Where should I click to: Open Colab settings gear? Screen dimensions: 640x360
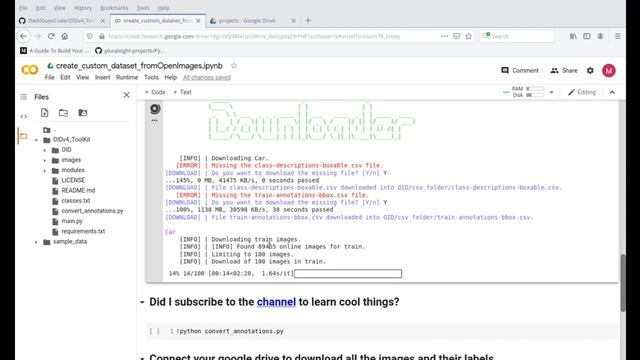coord(590,71)
